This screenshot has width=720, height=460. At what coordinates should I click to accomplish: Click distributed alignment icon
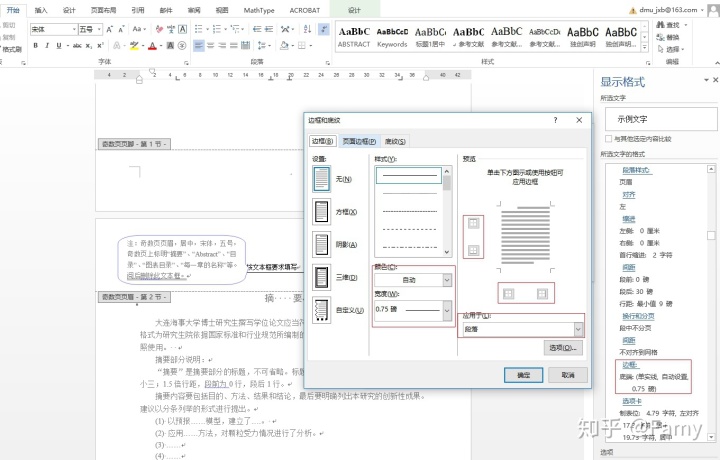click(x=245, y=45)
